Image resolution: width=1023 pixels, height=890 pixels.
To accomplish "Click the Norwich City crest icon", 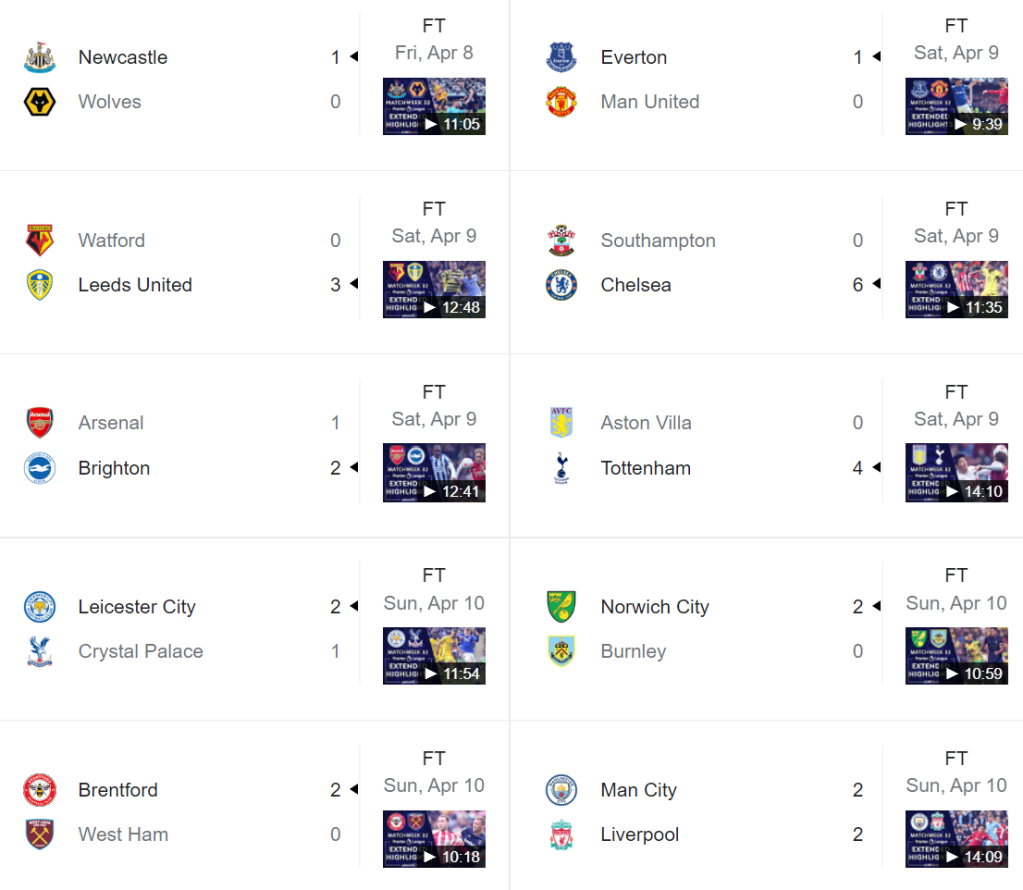I will click(x=562, y=607).
